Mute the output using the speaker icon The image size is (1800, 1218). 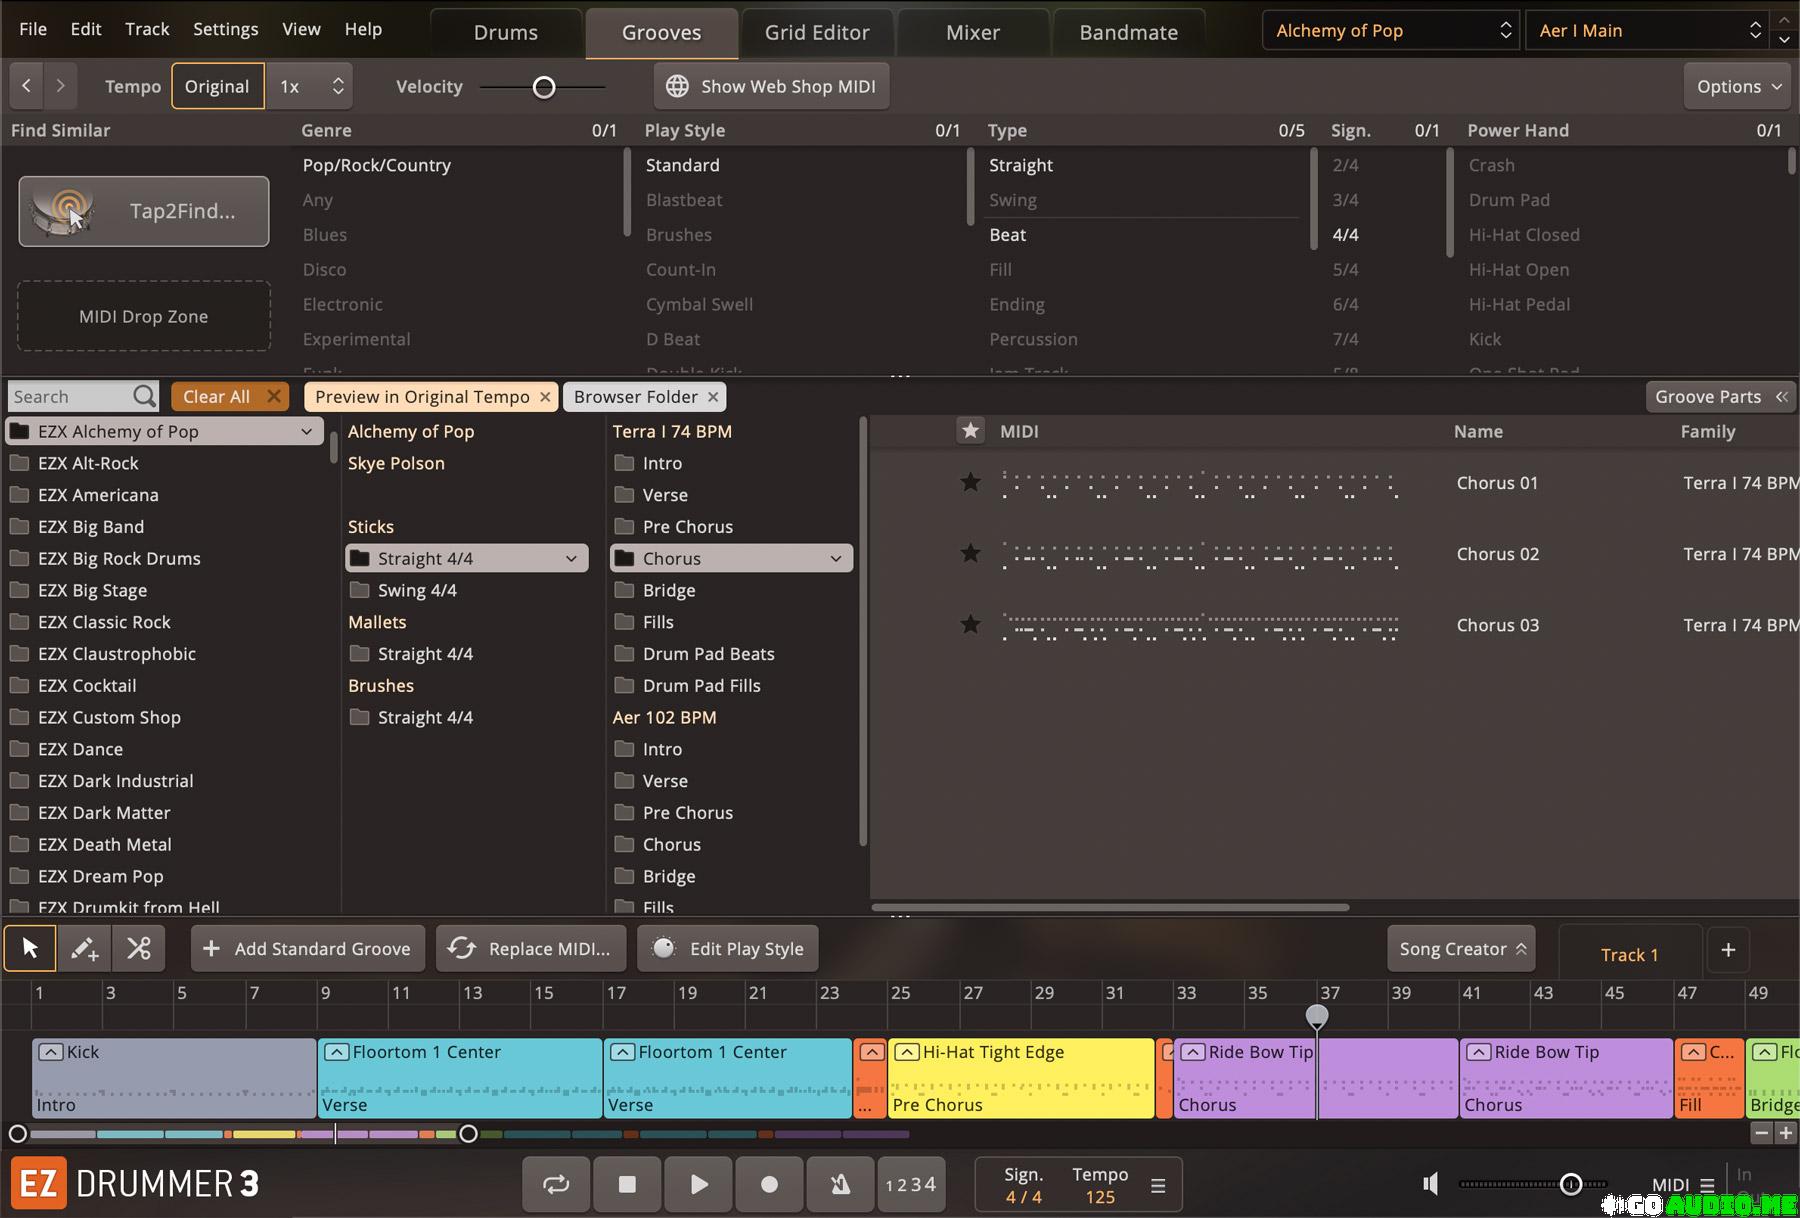1431,1184
